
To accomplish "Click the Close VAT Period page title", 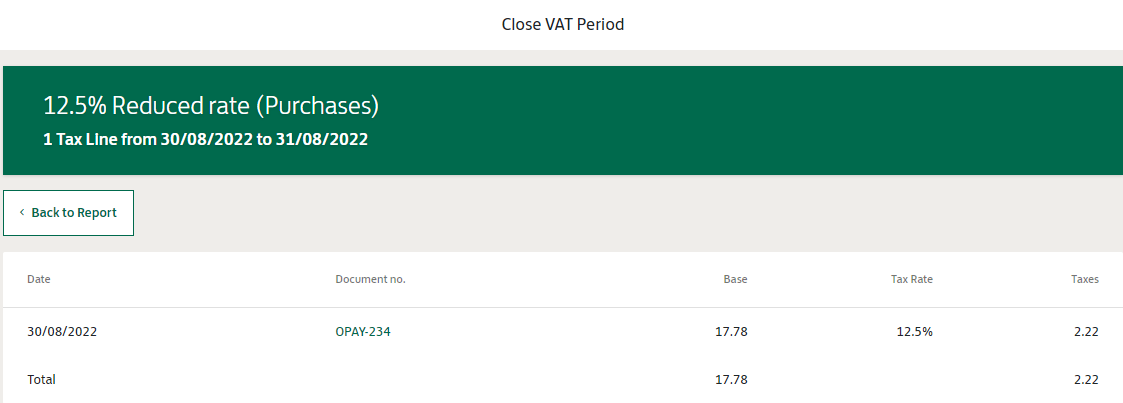I will 562,24.
